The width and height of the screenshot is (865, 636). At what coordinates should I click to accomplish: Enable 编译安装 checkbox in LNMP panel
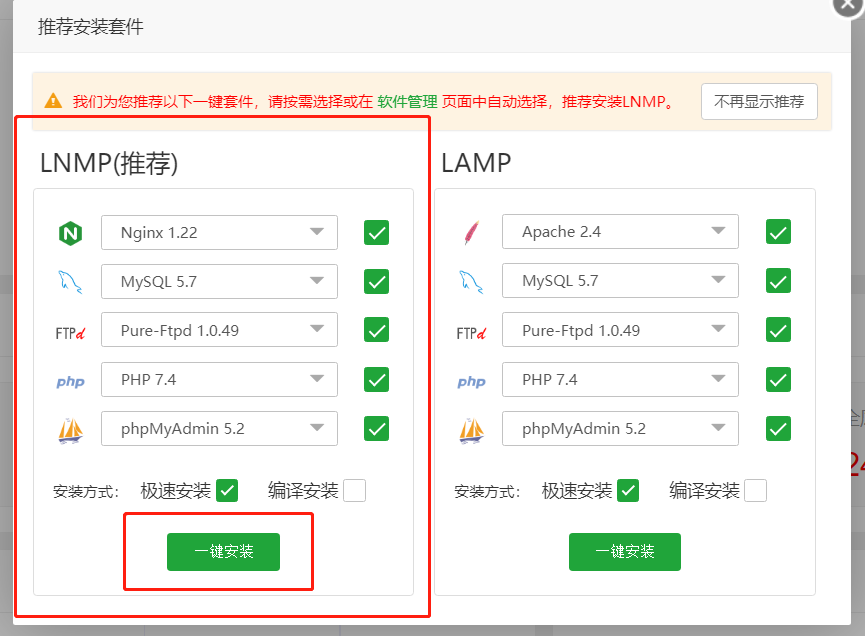click(354, 490)
